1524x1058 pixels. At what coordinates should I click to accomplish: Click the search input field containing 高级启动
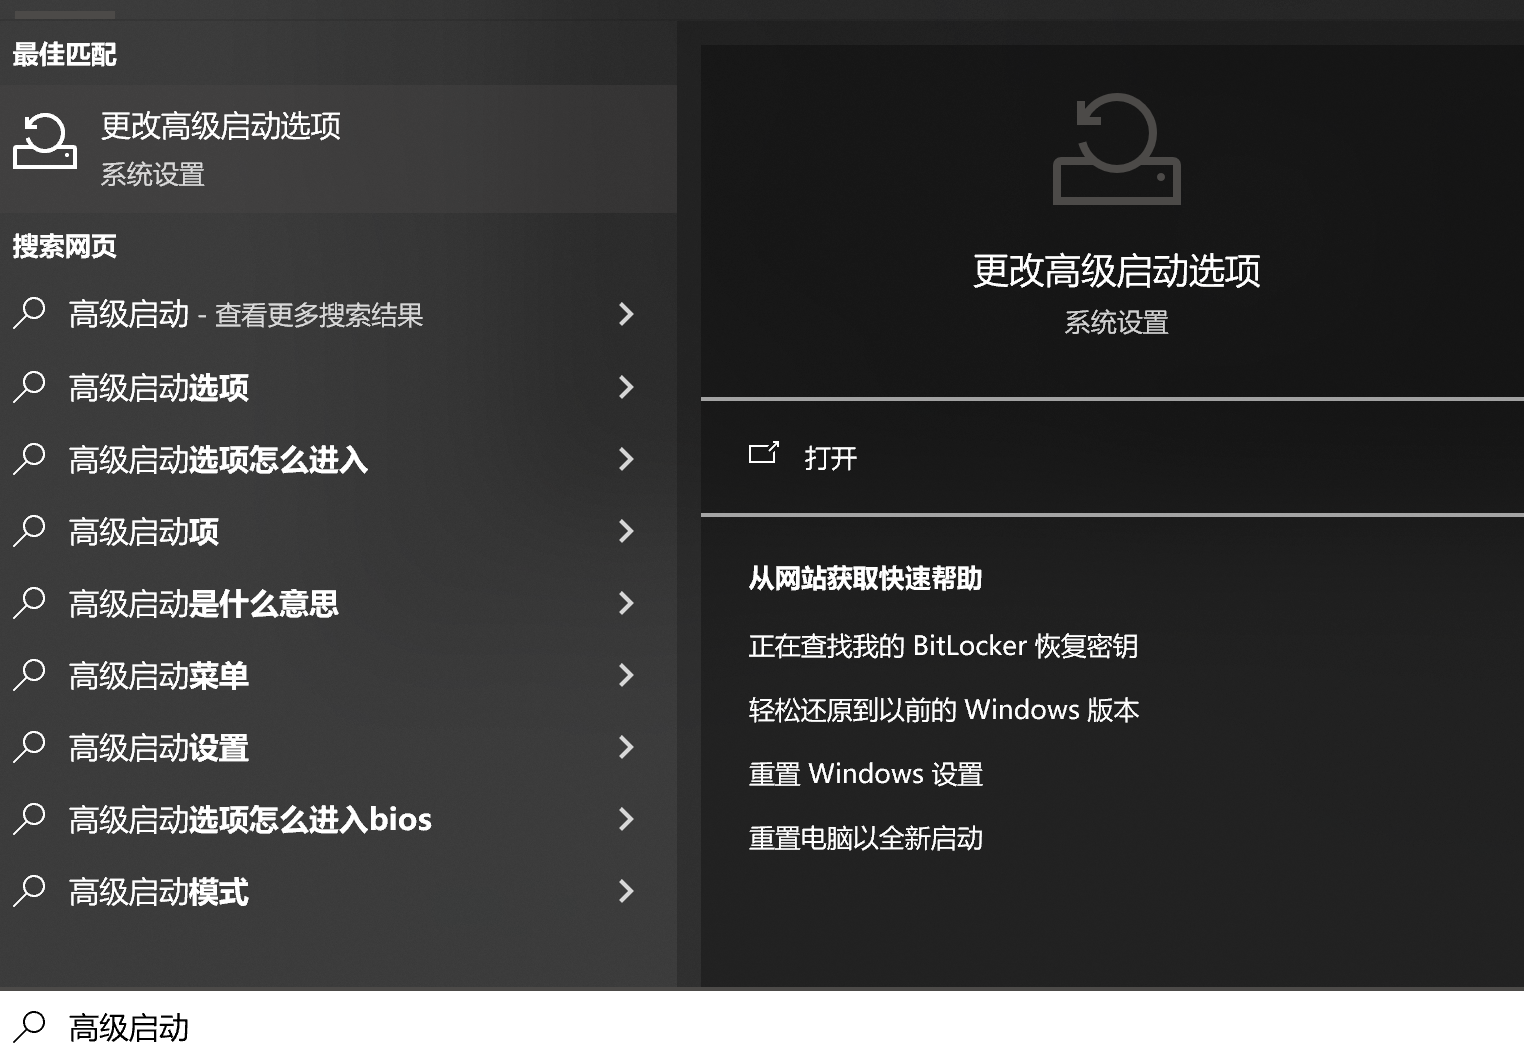[762, 1025]
